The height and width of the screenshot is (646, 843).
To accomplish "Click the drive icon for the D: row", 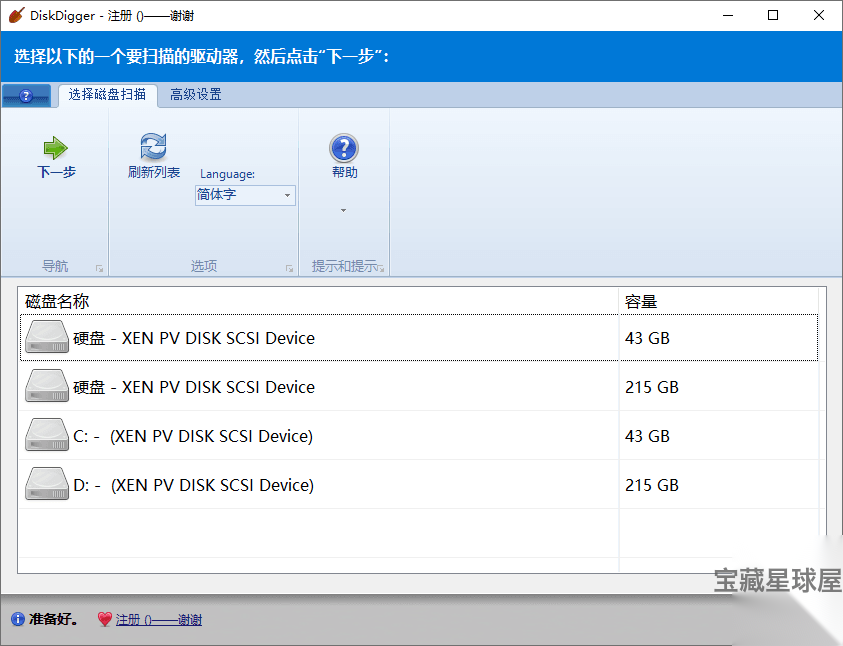I will coord(47,484).
